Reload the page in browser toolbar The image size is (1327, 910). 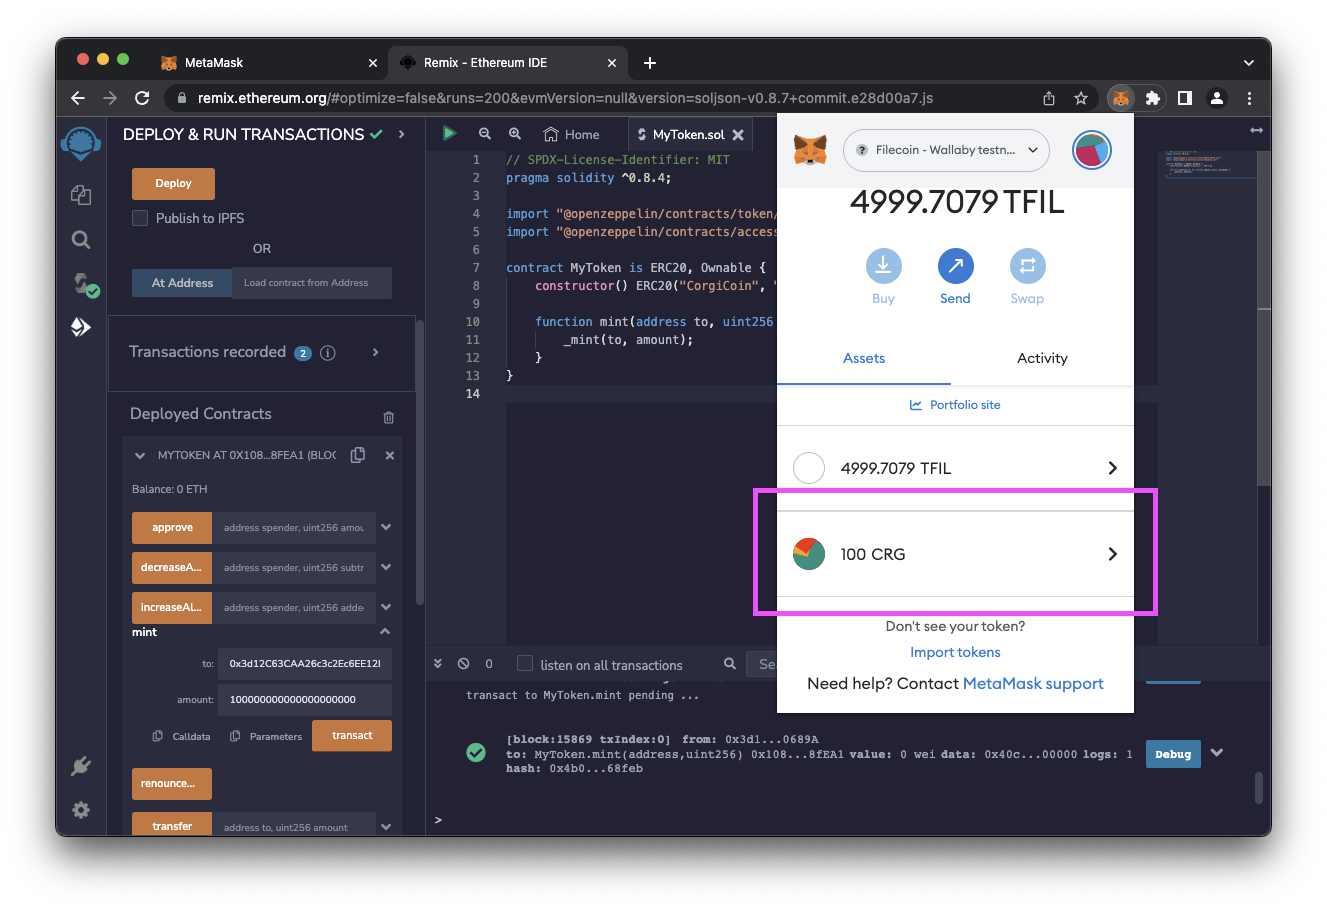[x=142, y=98]
